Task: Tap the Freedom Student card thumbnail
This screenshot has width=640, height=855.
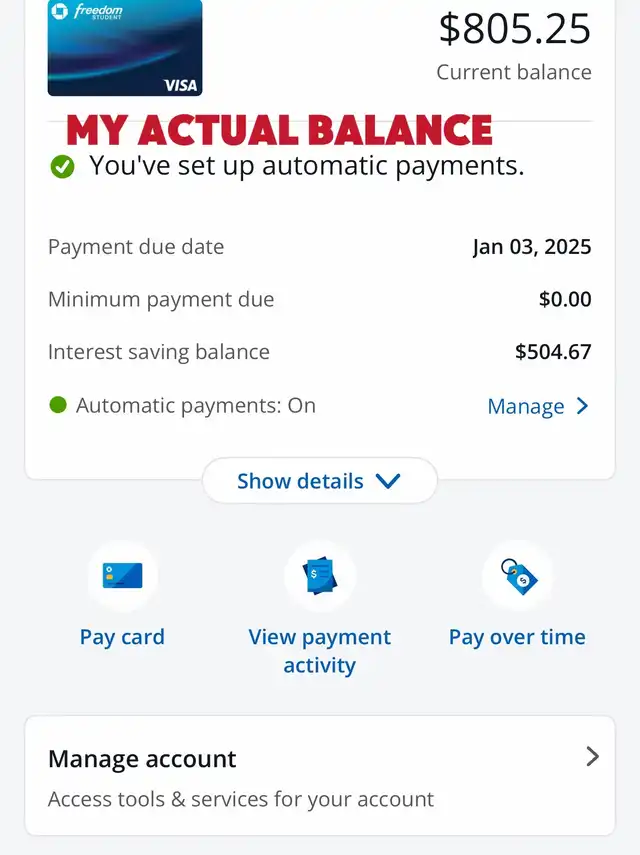Action: point(125,47)
